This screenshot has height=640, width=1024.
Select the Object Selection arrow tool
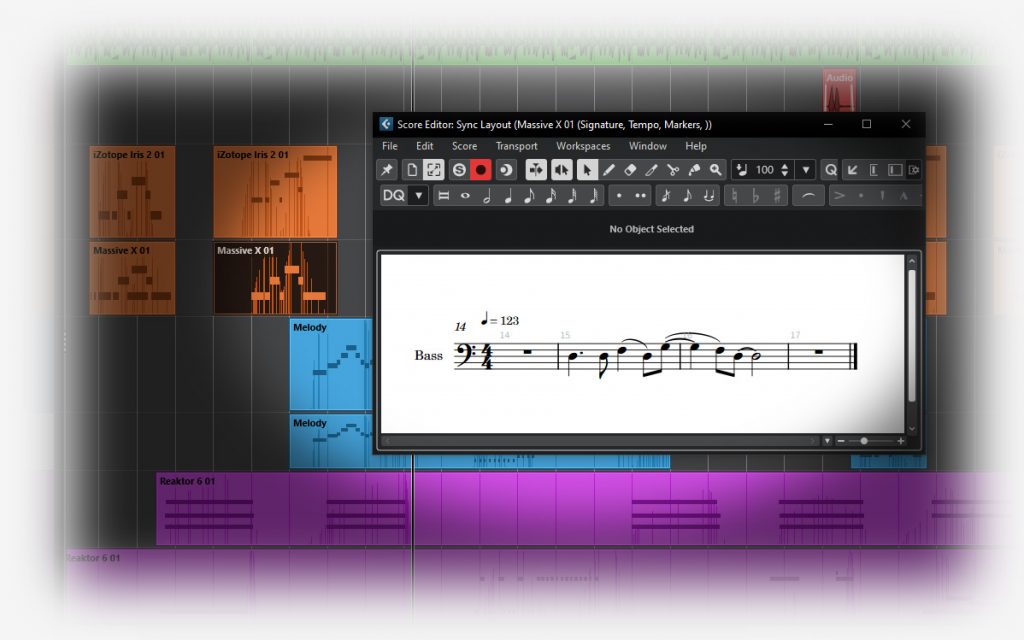586,170
